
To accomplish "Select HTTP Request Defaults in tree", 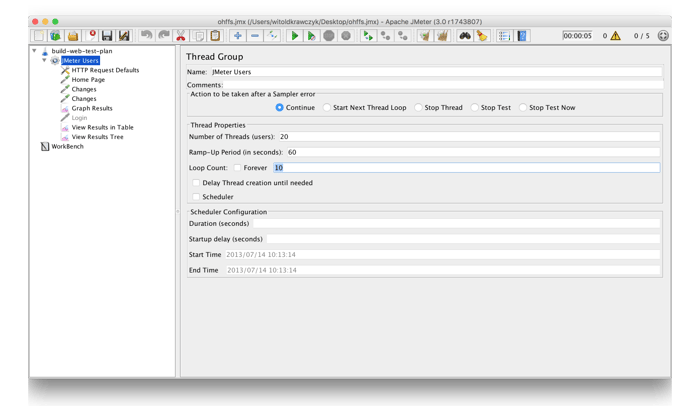I will [x=105, y=70].
